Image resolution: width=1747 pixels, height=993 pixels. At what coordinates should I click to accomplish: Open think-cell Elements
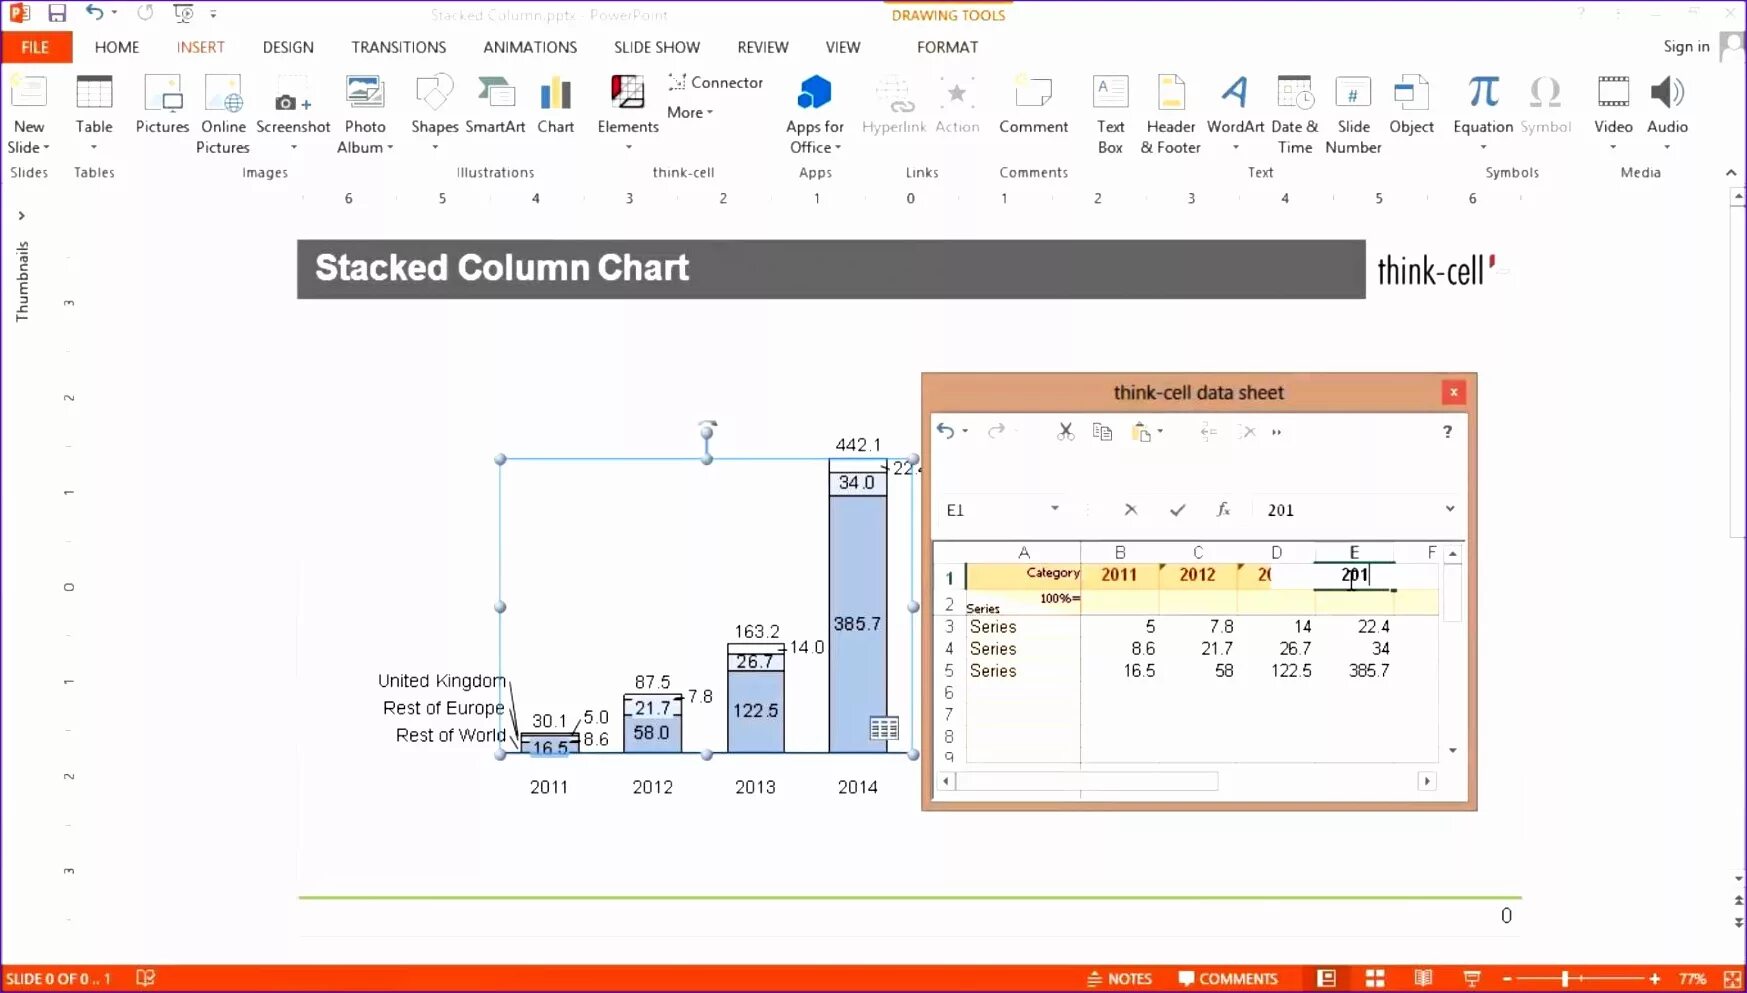click(627, 93)
